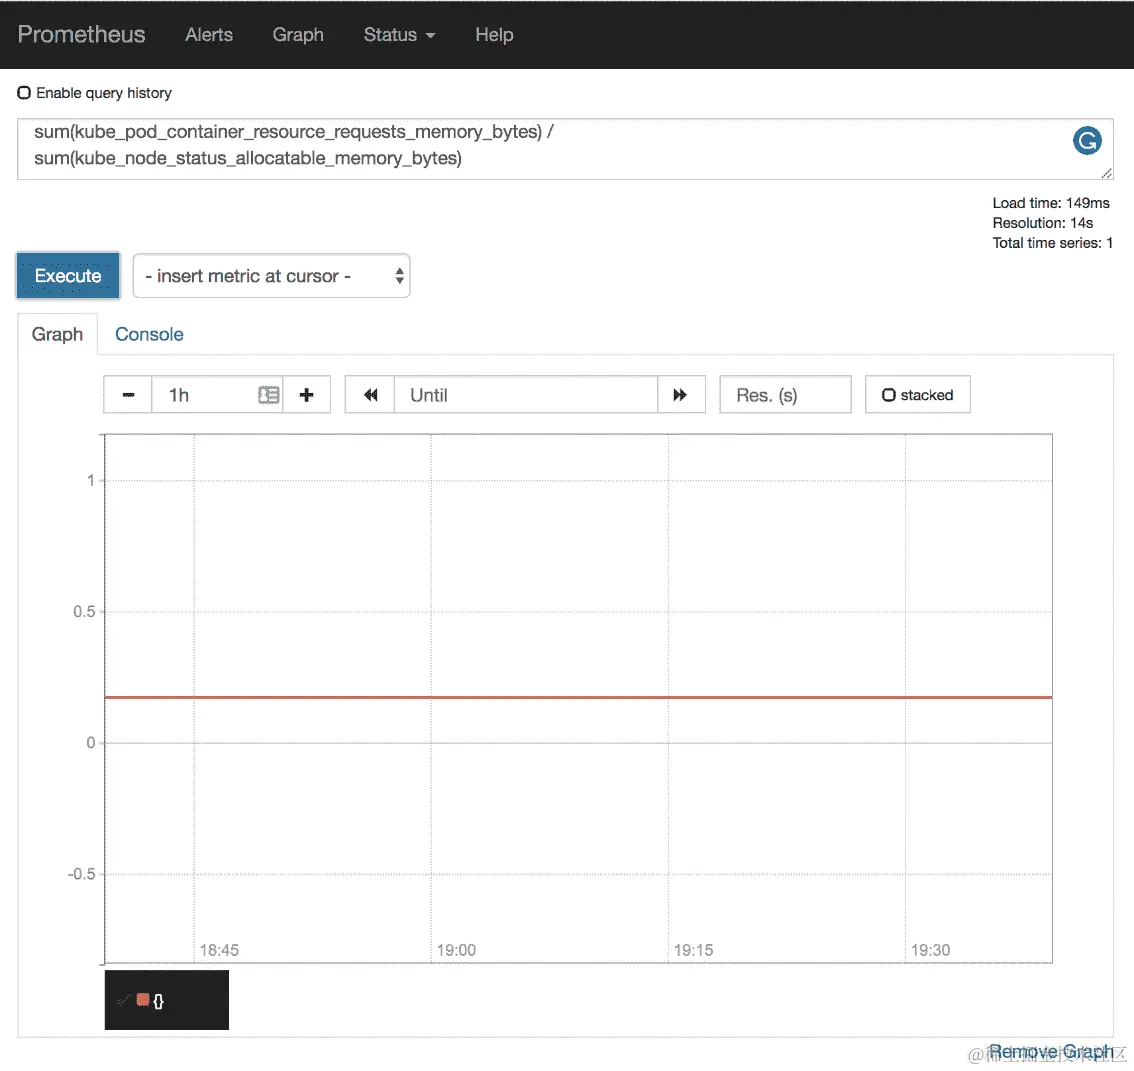Switch to the Console tab
The height and width of the screenshot is (1071, 1134).
point(149,334)
